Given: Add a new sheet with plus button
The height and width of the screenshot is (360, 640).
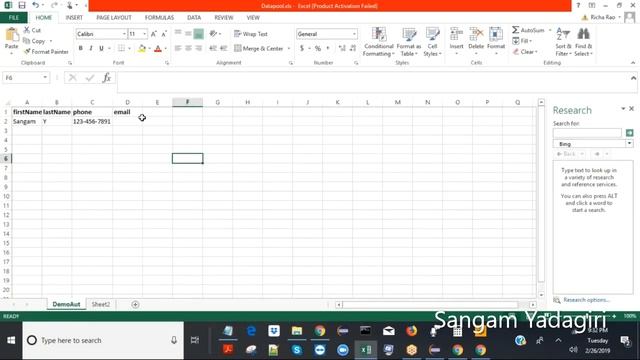Looking at the screenshot, I should tap(135, 304).
